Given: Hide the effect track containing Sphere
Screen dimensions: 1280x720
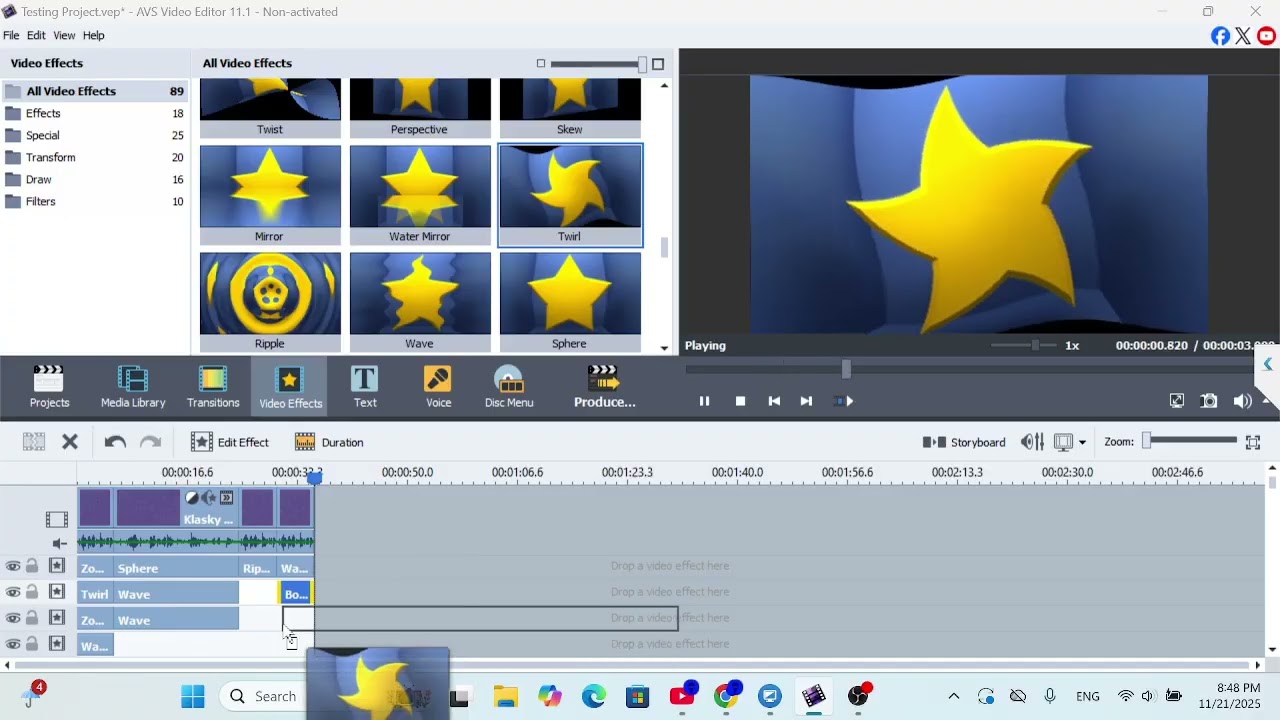Looking at the screenshot, I should [x=13, y=567].
